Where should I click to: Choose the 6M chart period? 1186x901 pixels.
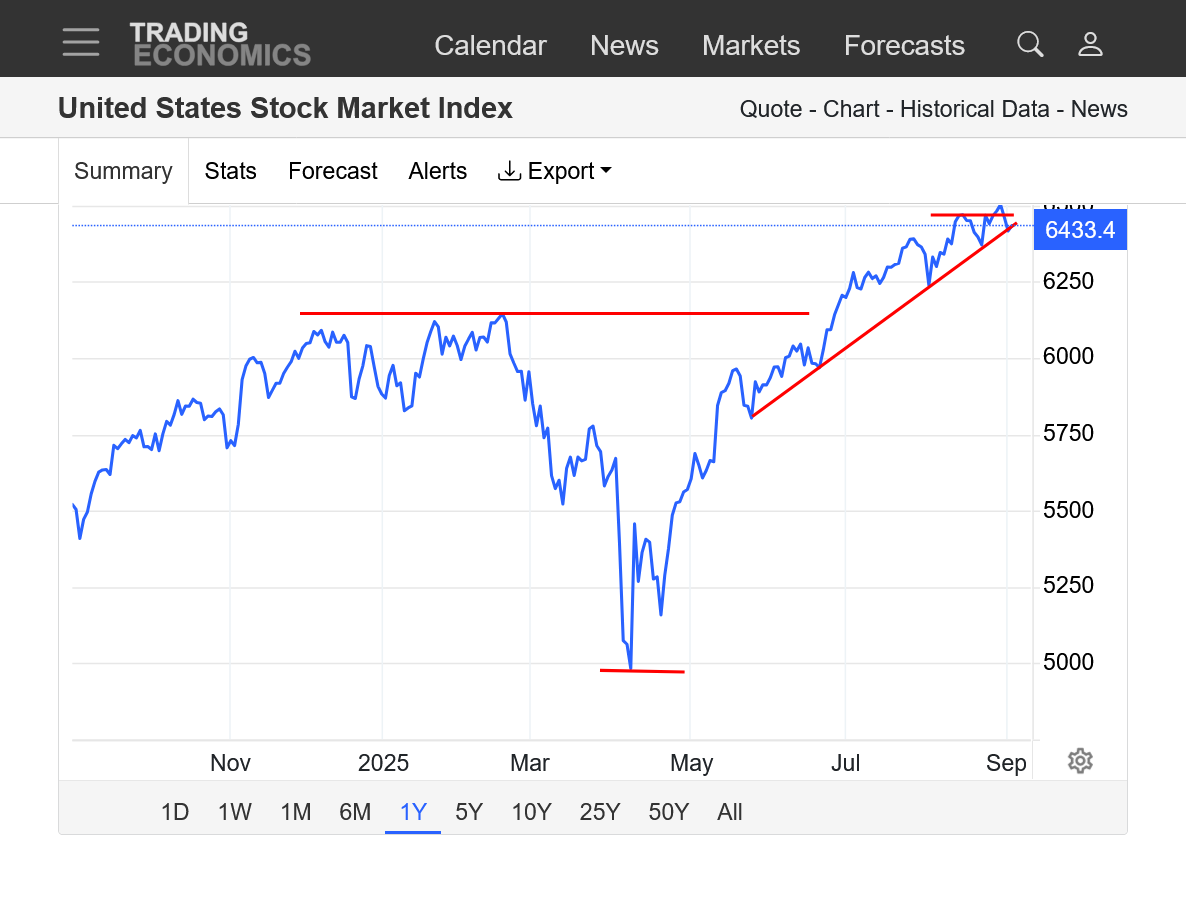click(x=355, y=812)
